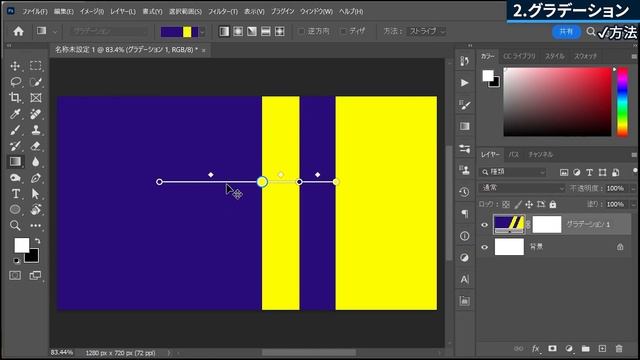Click the 共有 share button
The image size is (640, 360).
click(x=566, y=31)
